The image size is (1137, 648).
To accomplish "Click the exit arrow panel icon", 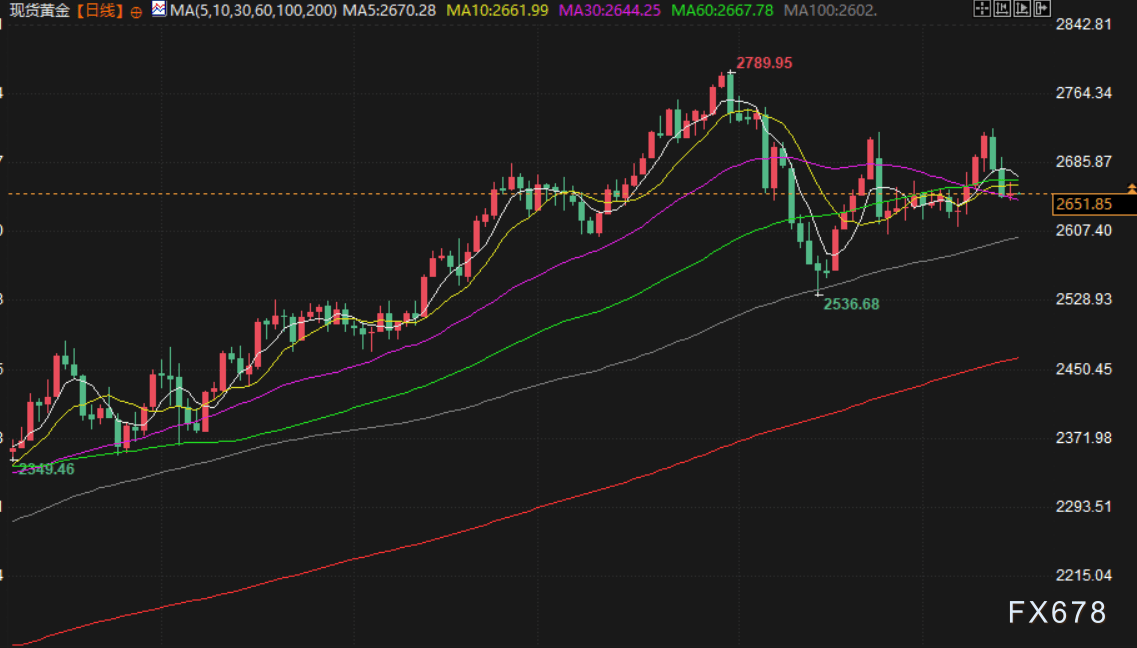I will click(1043, 9).
